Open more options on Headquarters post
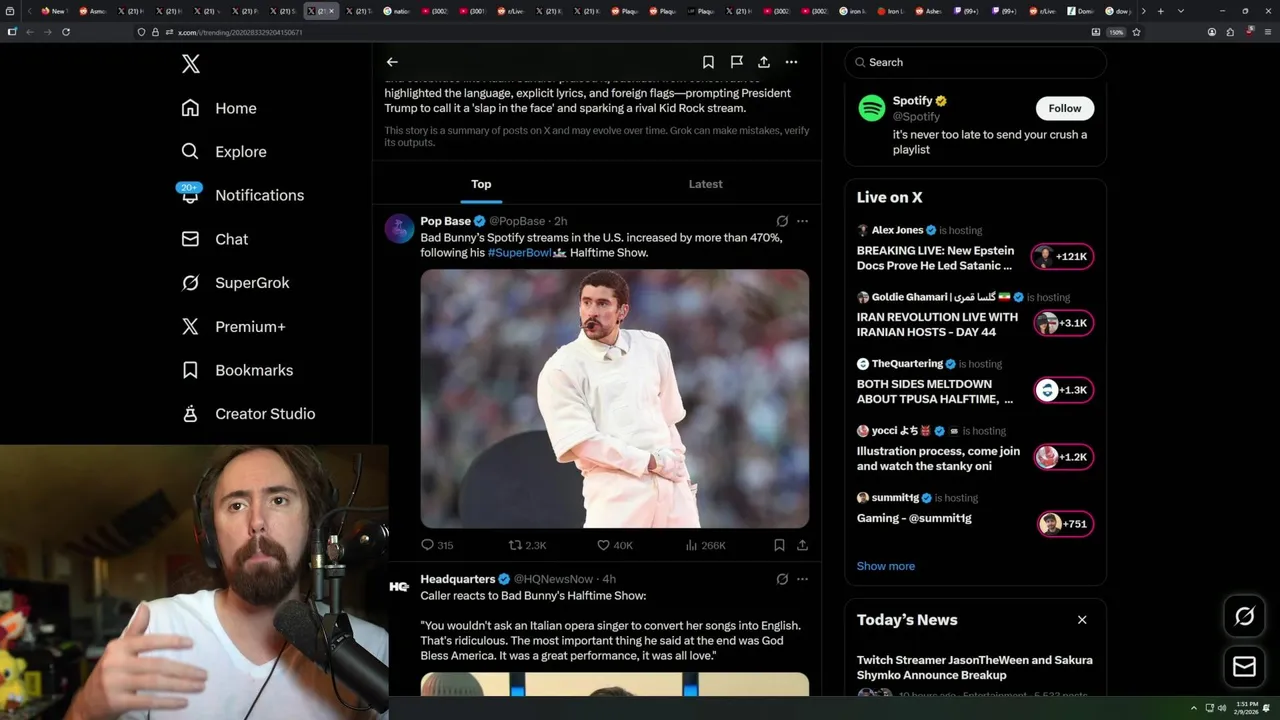The image size is (1280, 720). [x=802, y=579]
